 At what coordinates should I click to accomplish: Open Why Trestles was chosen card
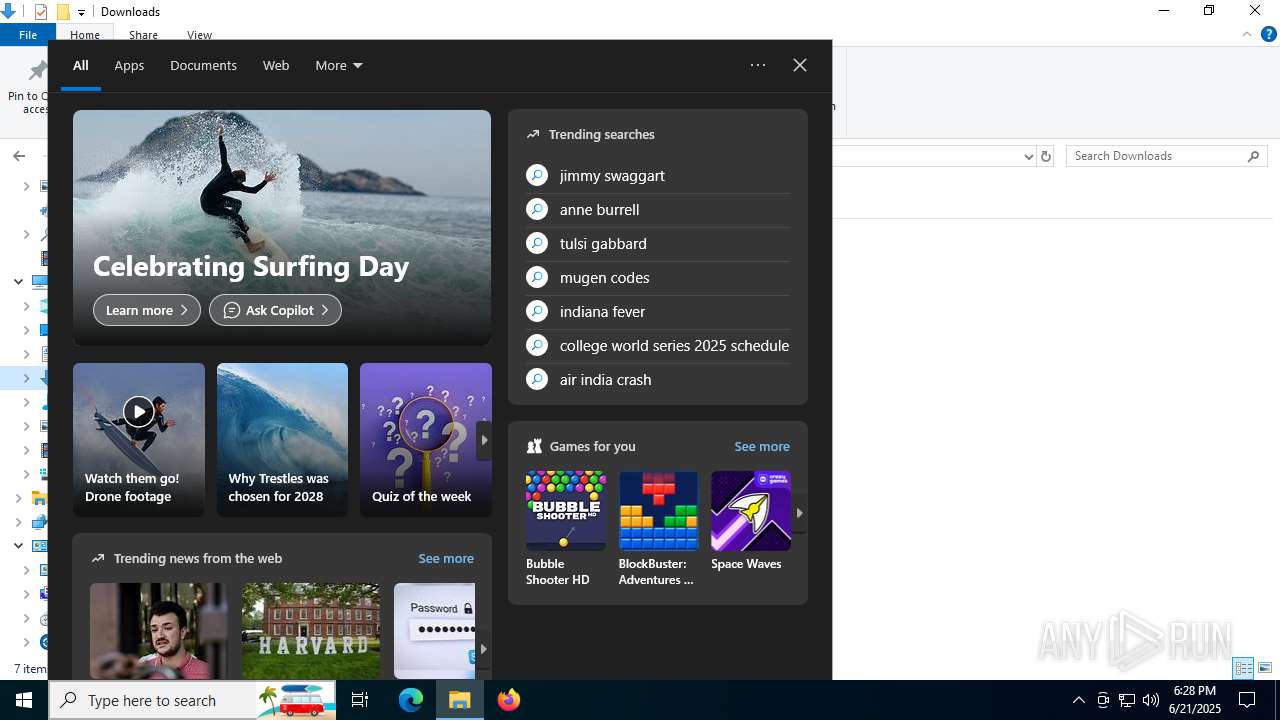coord(282,440)
